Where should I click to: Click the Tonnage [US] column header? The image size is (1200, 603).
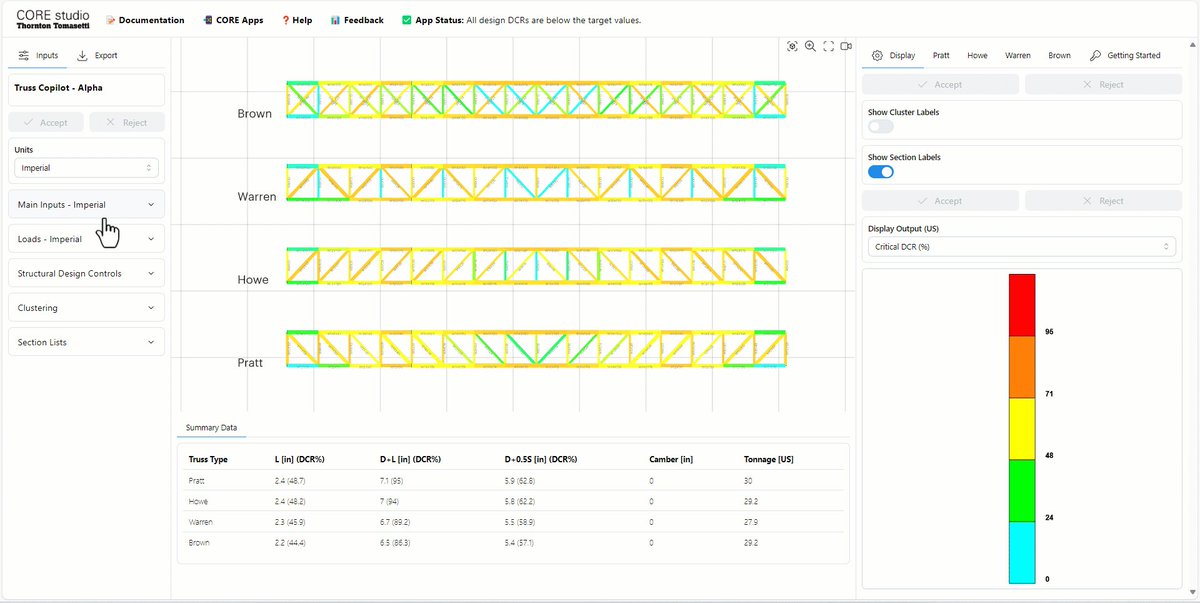[x=768, y=459]
